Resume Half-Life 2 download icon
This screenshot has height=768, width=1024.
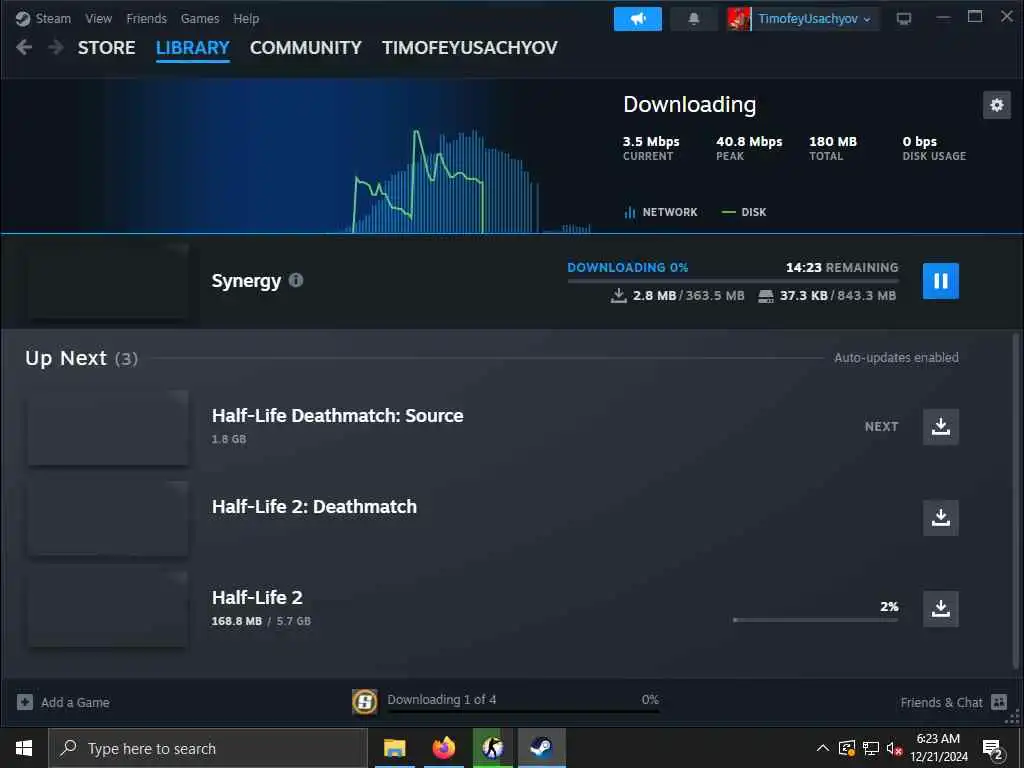point(940,609)
